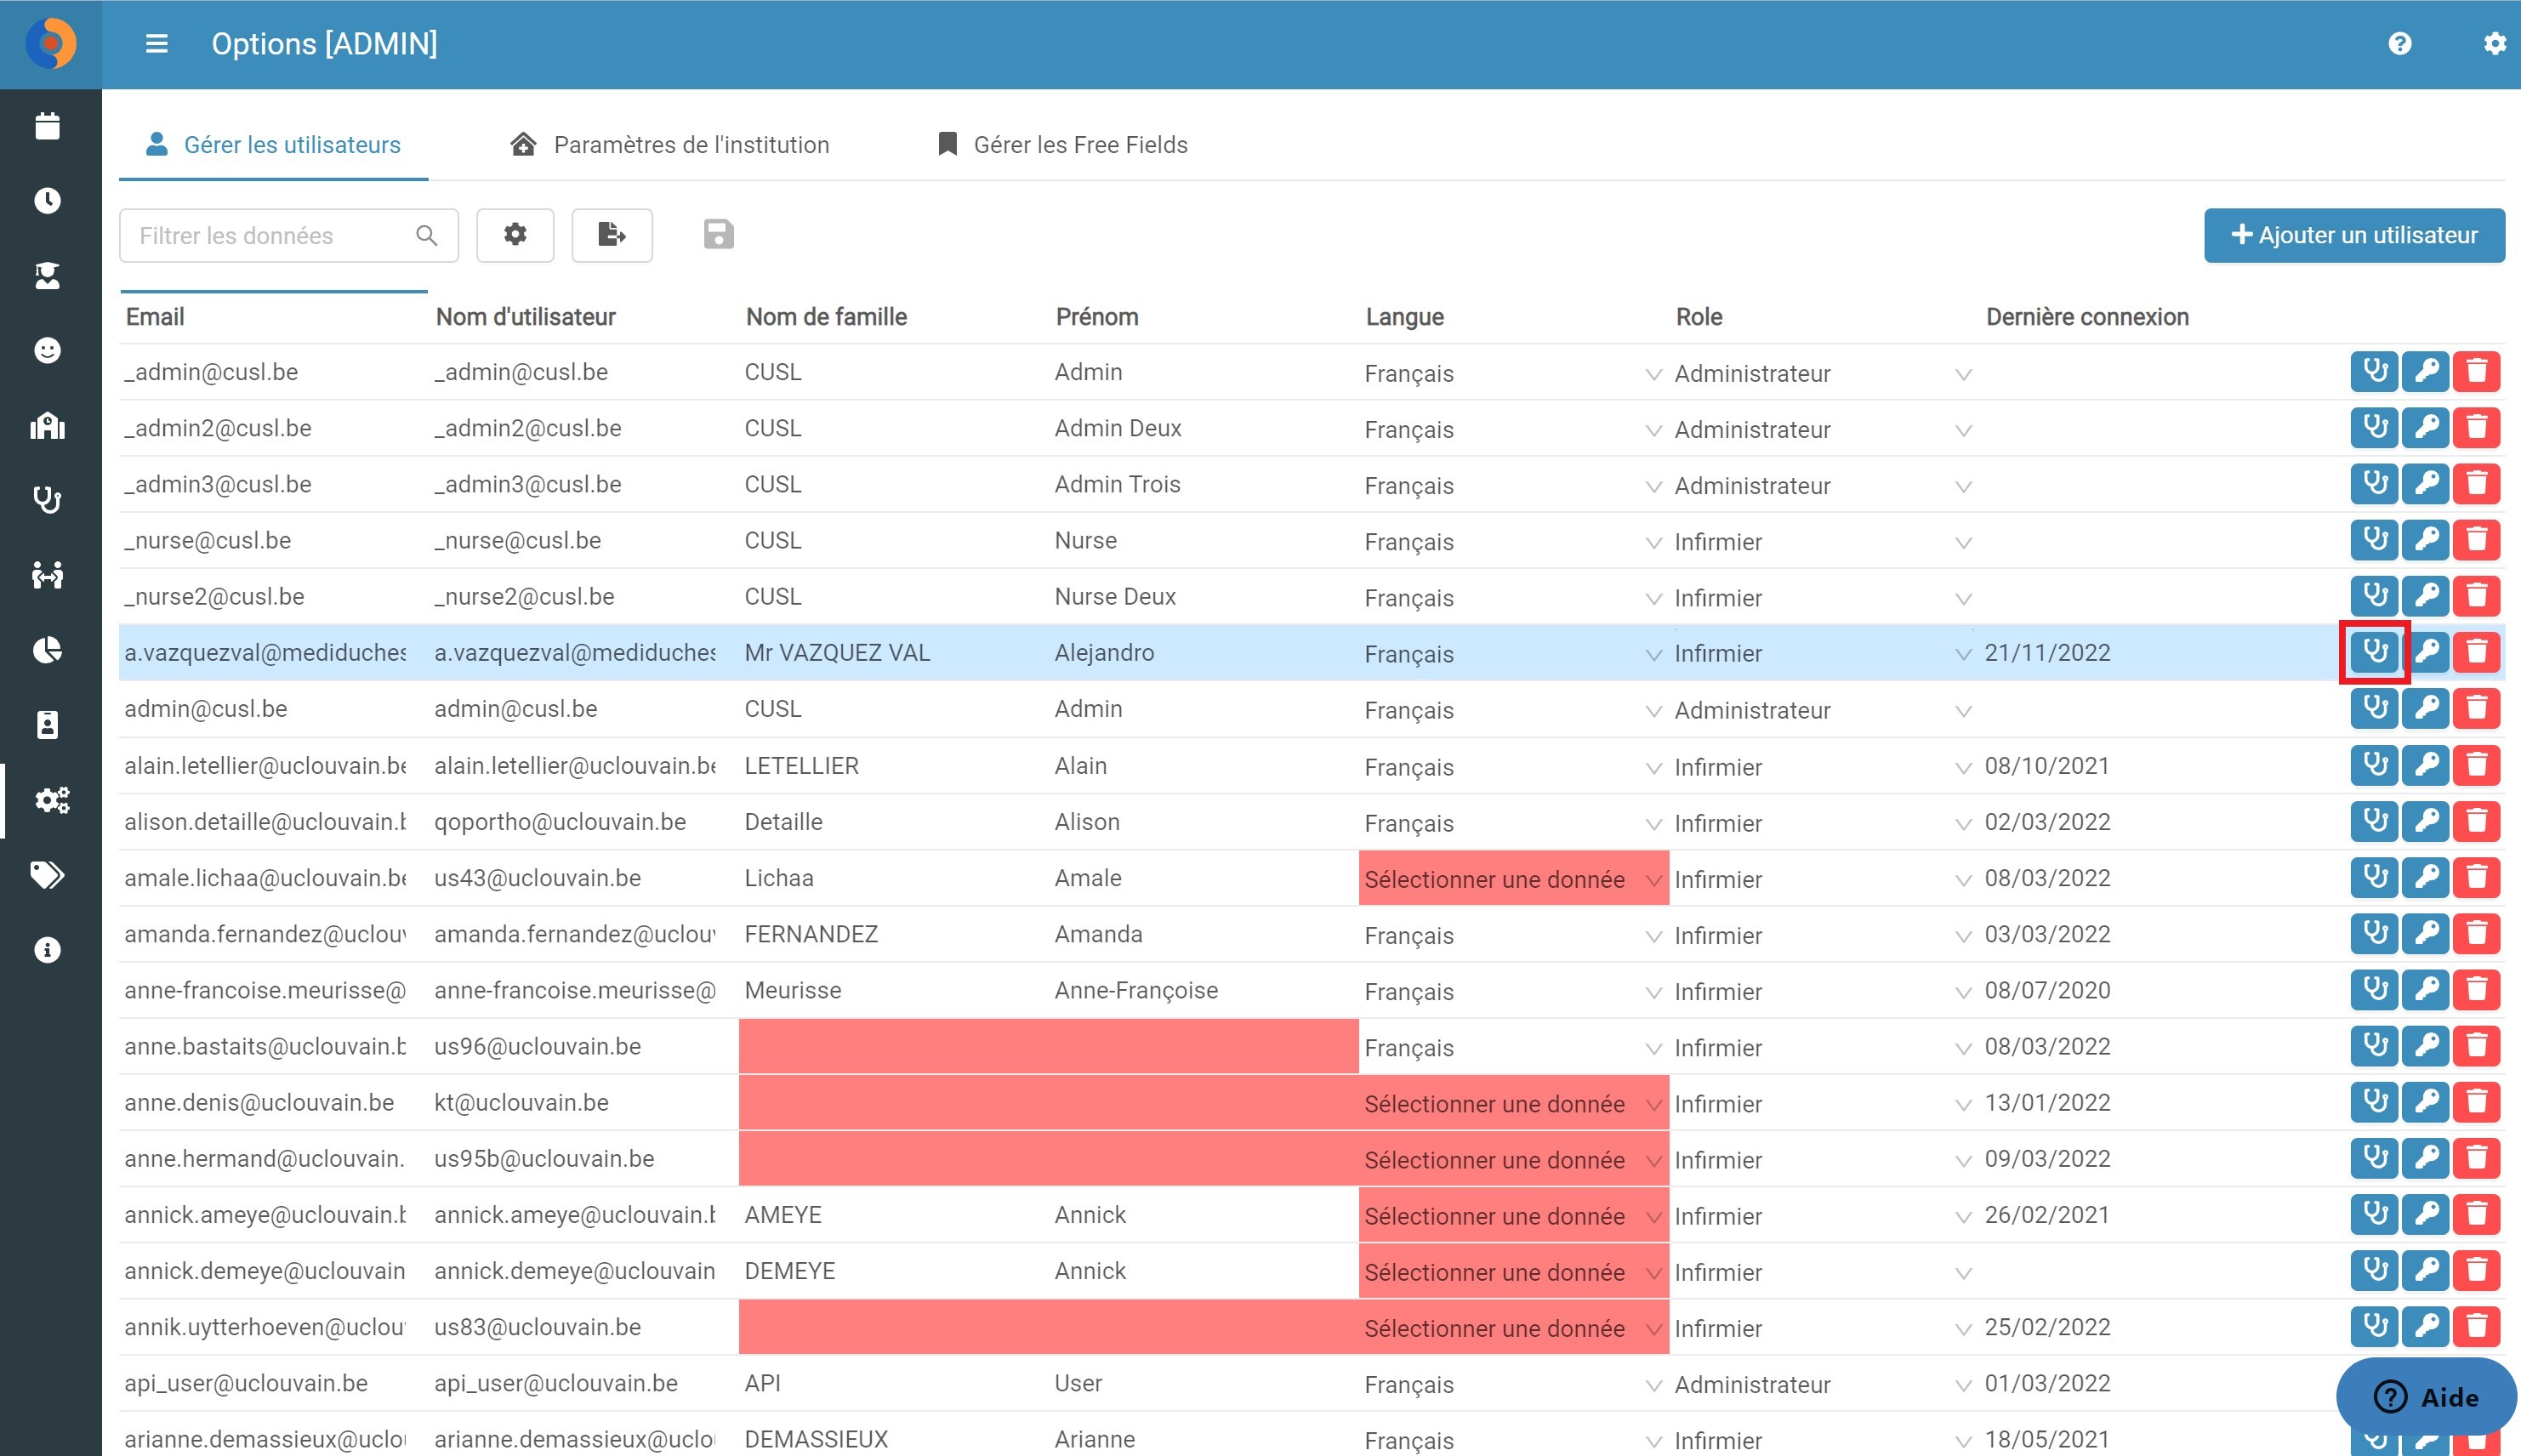This screenshot has width=2521, height=1456.
Task: Sort by Prénom column header
Action: (1097, 317)
